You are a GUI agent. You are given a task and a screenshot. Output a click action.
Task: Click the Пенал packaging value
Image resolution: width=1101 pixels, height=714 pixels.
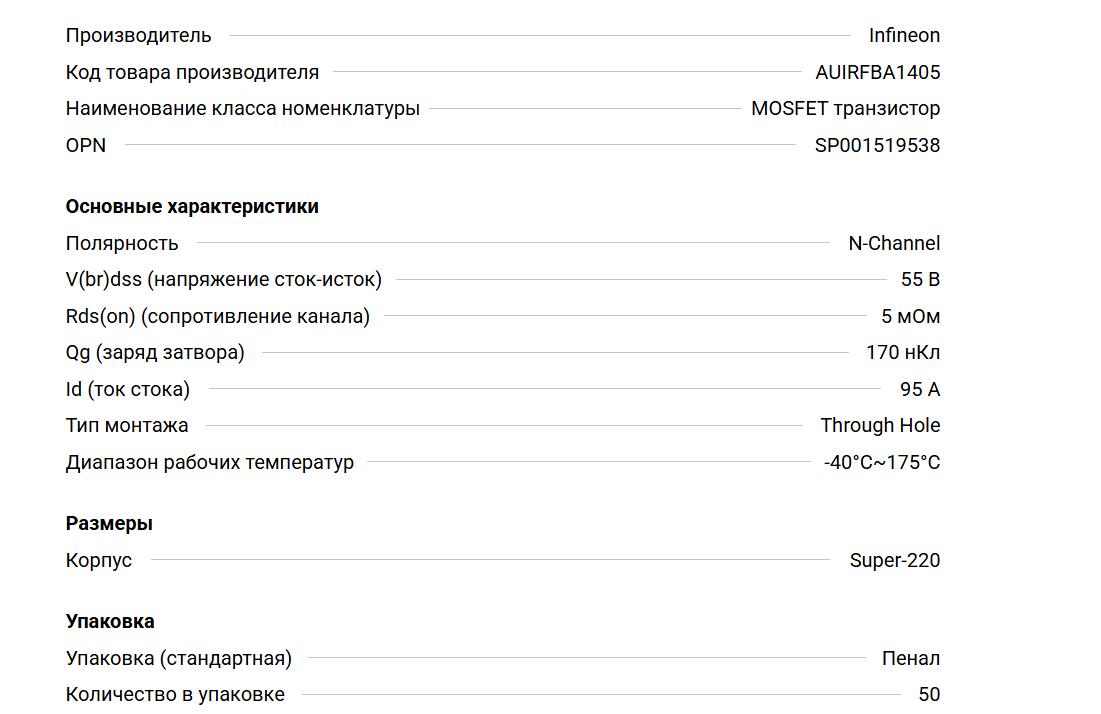coord(911,659)
